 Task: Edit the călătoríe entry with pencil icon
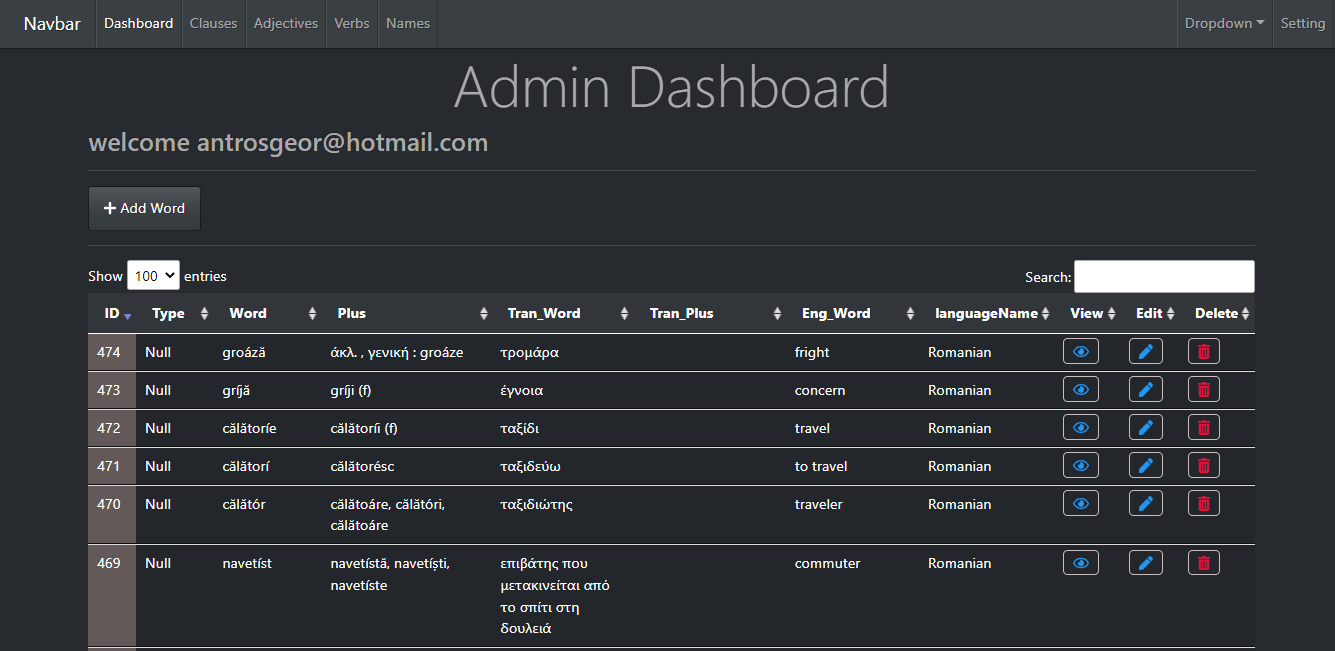[x=1145, y=428]
